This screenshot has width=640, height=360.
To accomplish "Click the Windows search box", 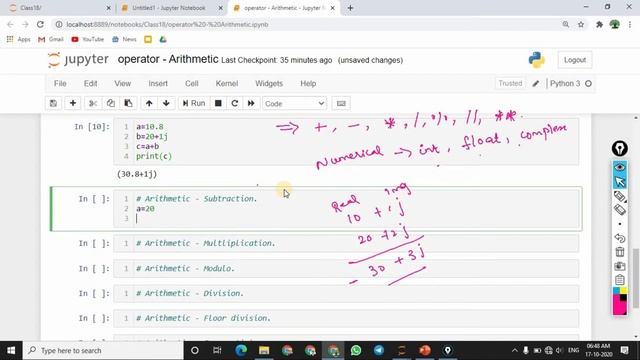I will [x=103, y=350].
